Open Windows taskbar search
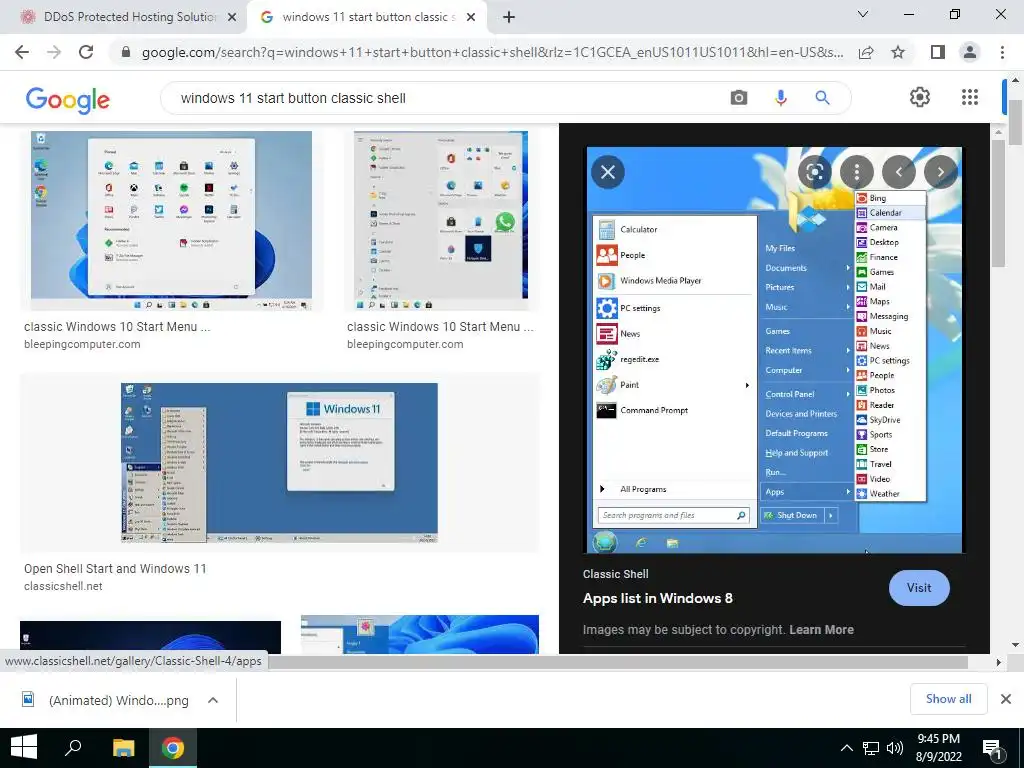The height and width of the screenshot is (768, 1024). click(x=73, y=748)
